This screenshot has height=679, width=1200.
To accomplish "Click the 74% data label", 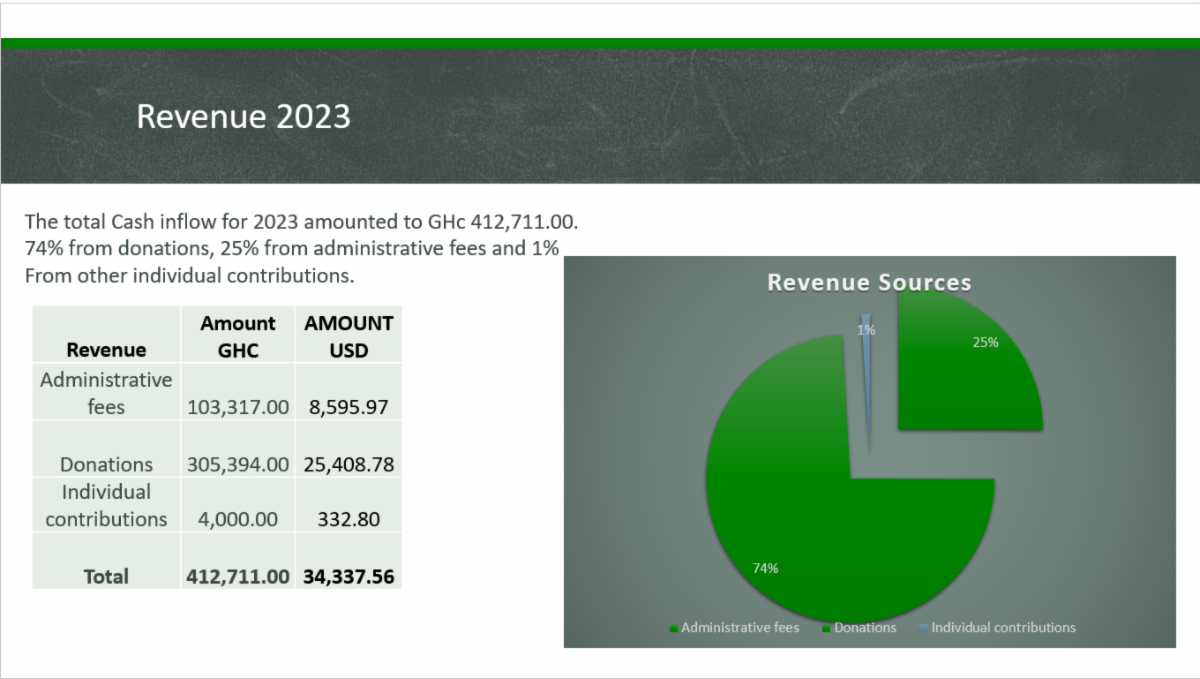I will tap(765, 568).
